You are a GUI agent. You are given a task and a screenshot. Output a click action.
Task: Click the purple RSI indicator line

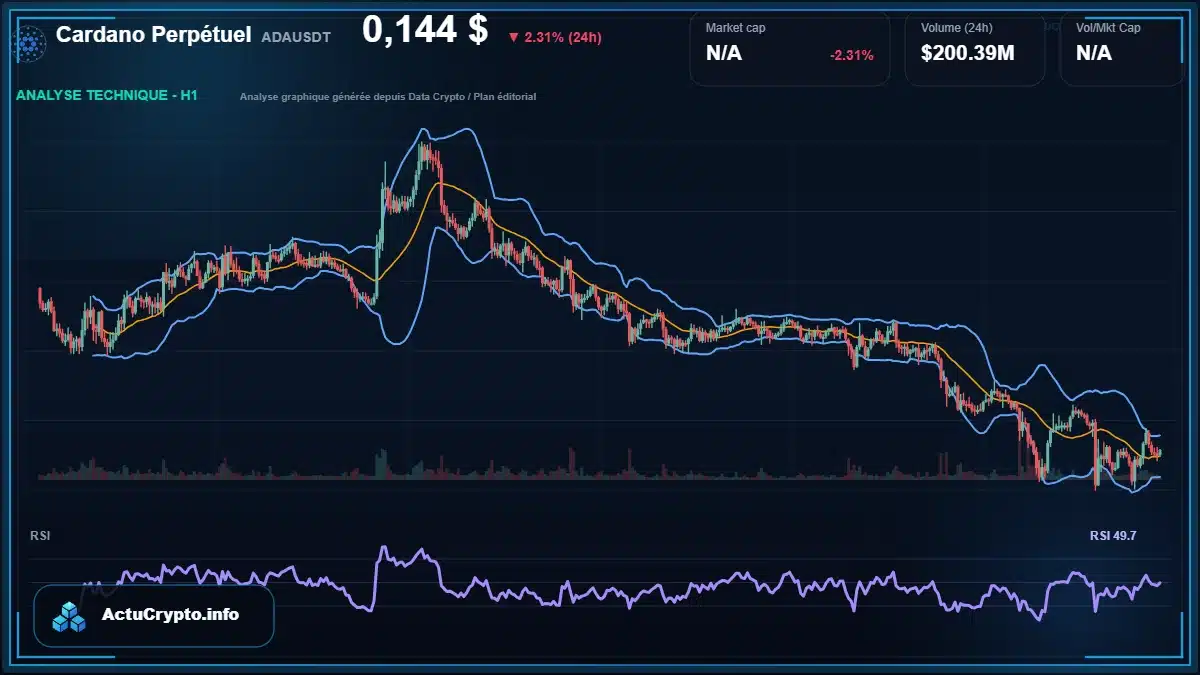620,585
